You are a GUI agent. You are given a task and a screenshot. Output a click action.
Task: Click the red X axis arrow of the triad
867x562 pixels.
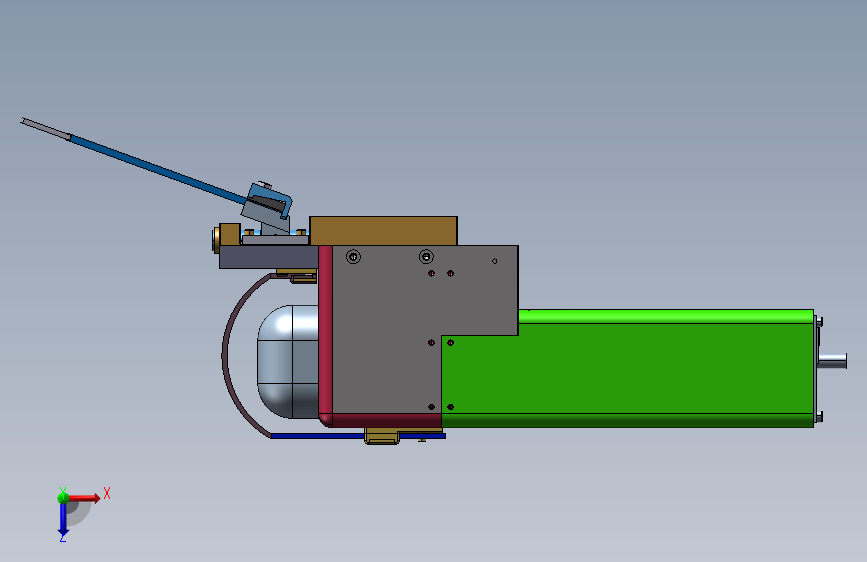pos(84,498)
